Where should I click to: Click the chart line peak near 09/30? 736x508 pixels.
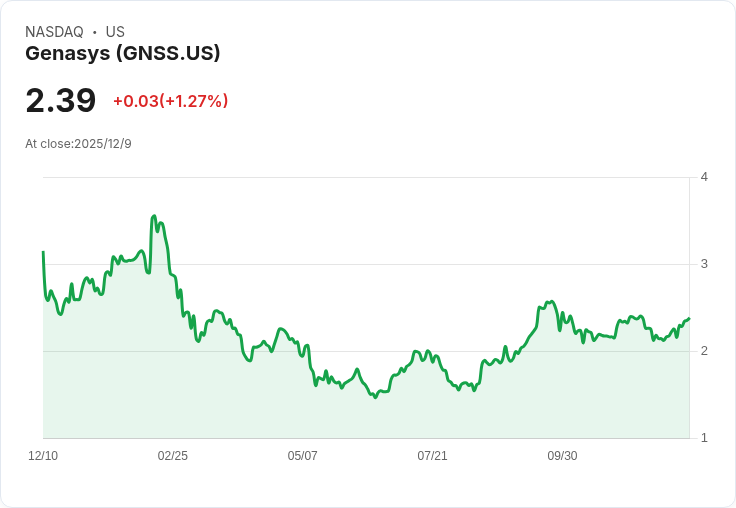click(552, 301)
